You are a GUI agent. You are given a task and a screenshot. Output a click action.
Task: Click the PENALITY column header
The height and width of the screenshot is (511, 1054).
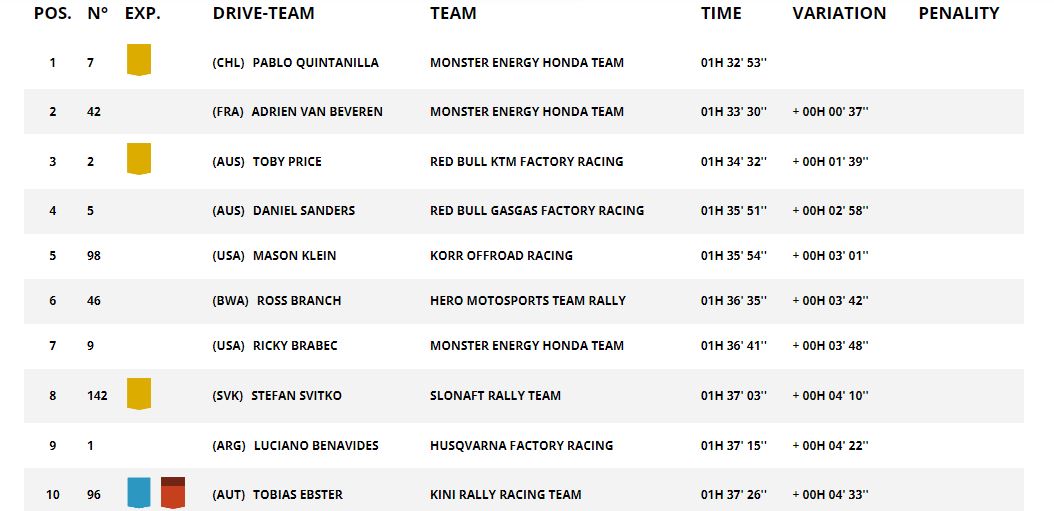[959, 13]
